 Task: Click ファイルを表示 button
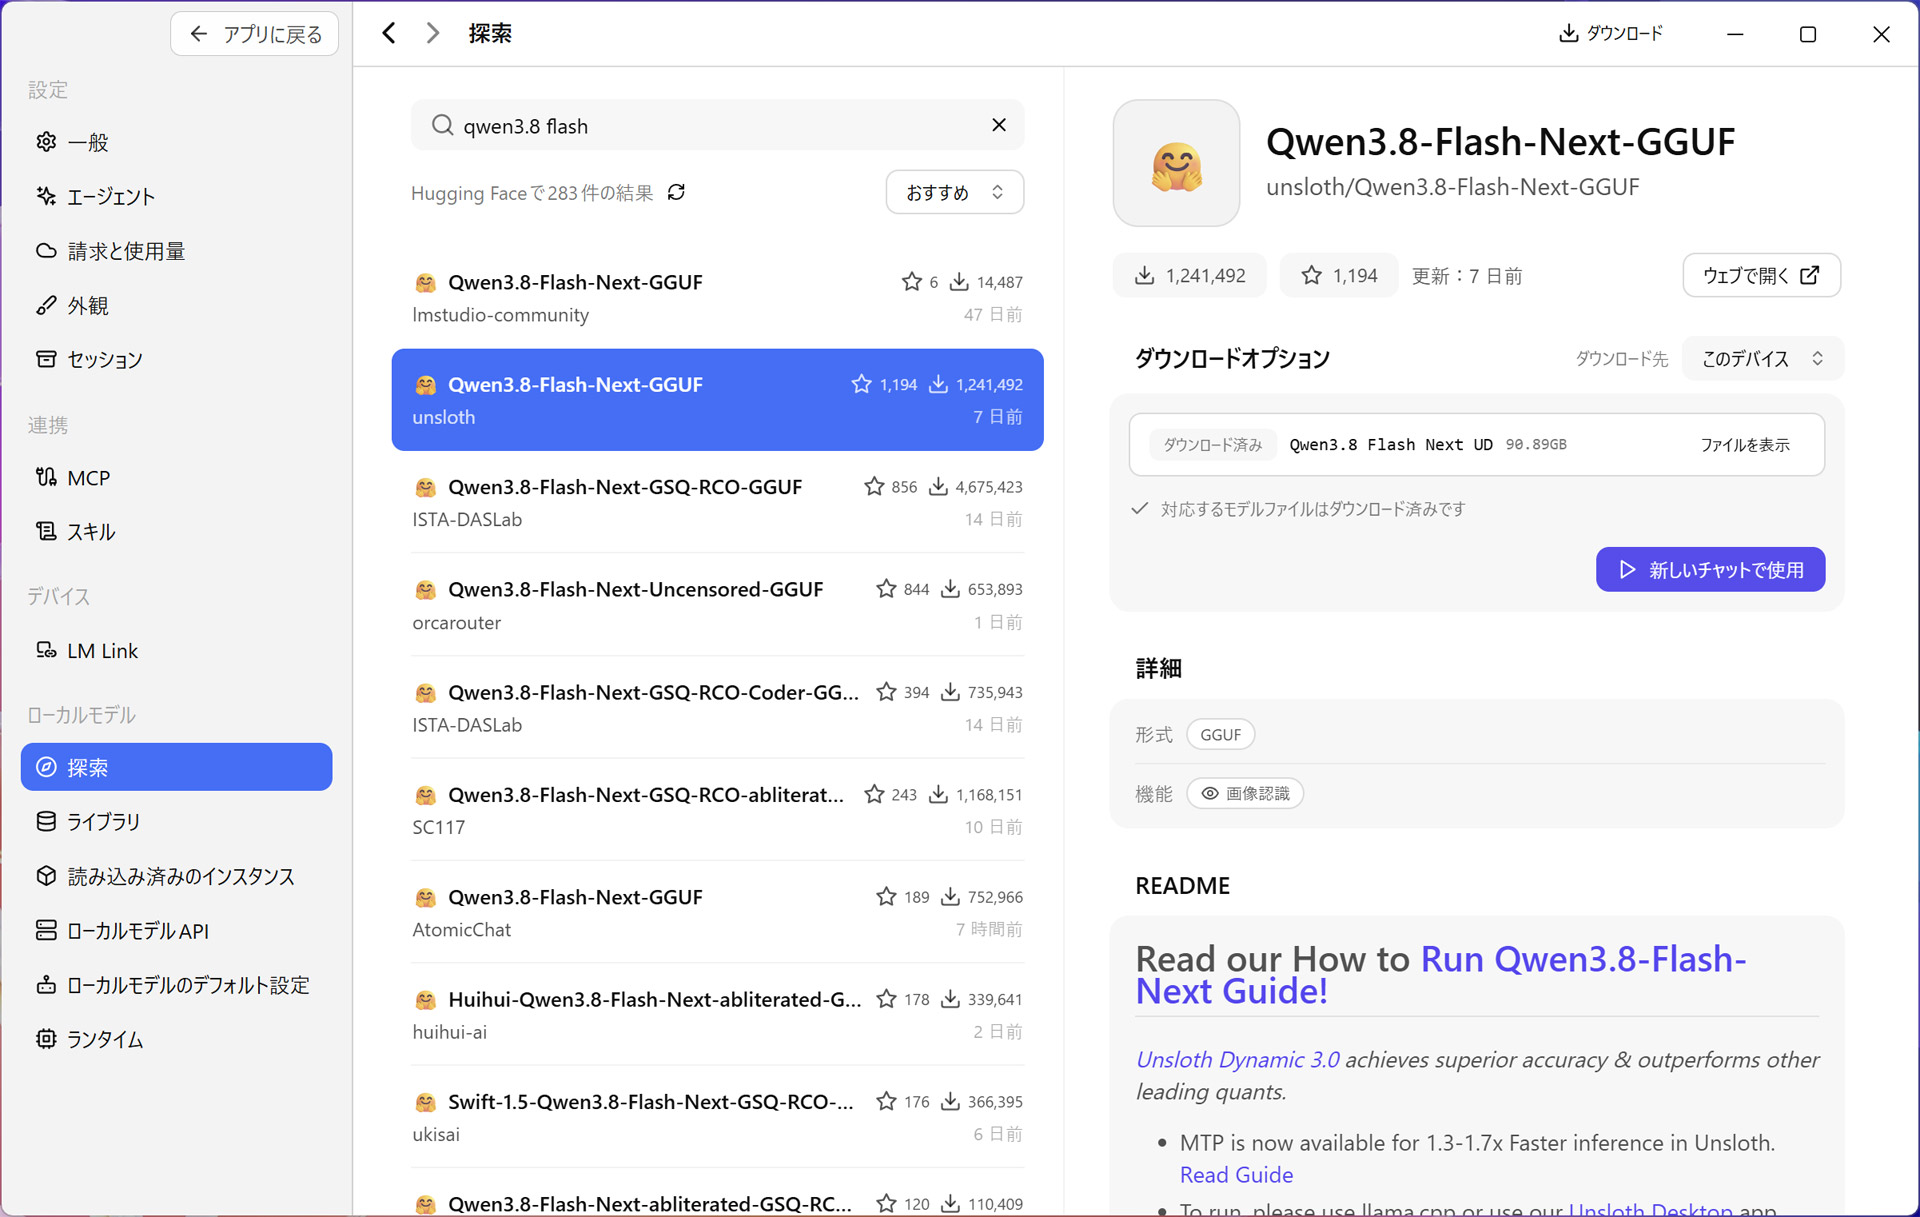coord(1744,445)
